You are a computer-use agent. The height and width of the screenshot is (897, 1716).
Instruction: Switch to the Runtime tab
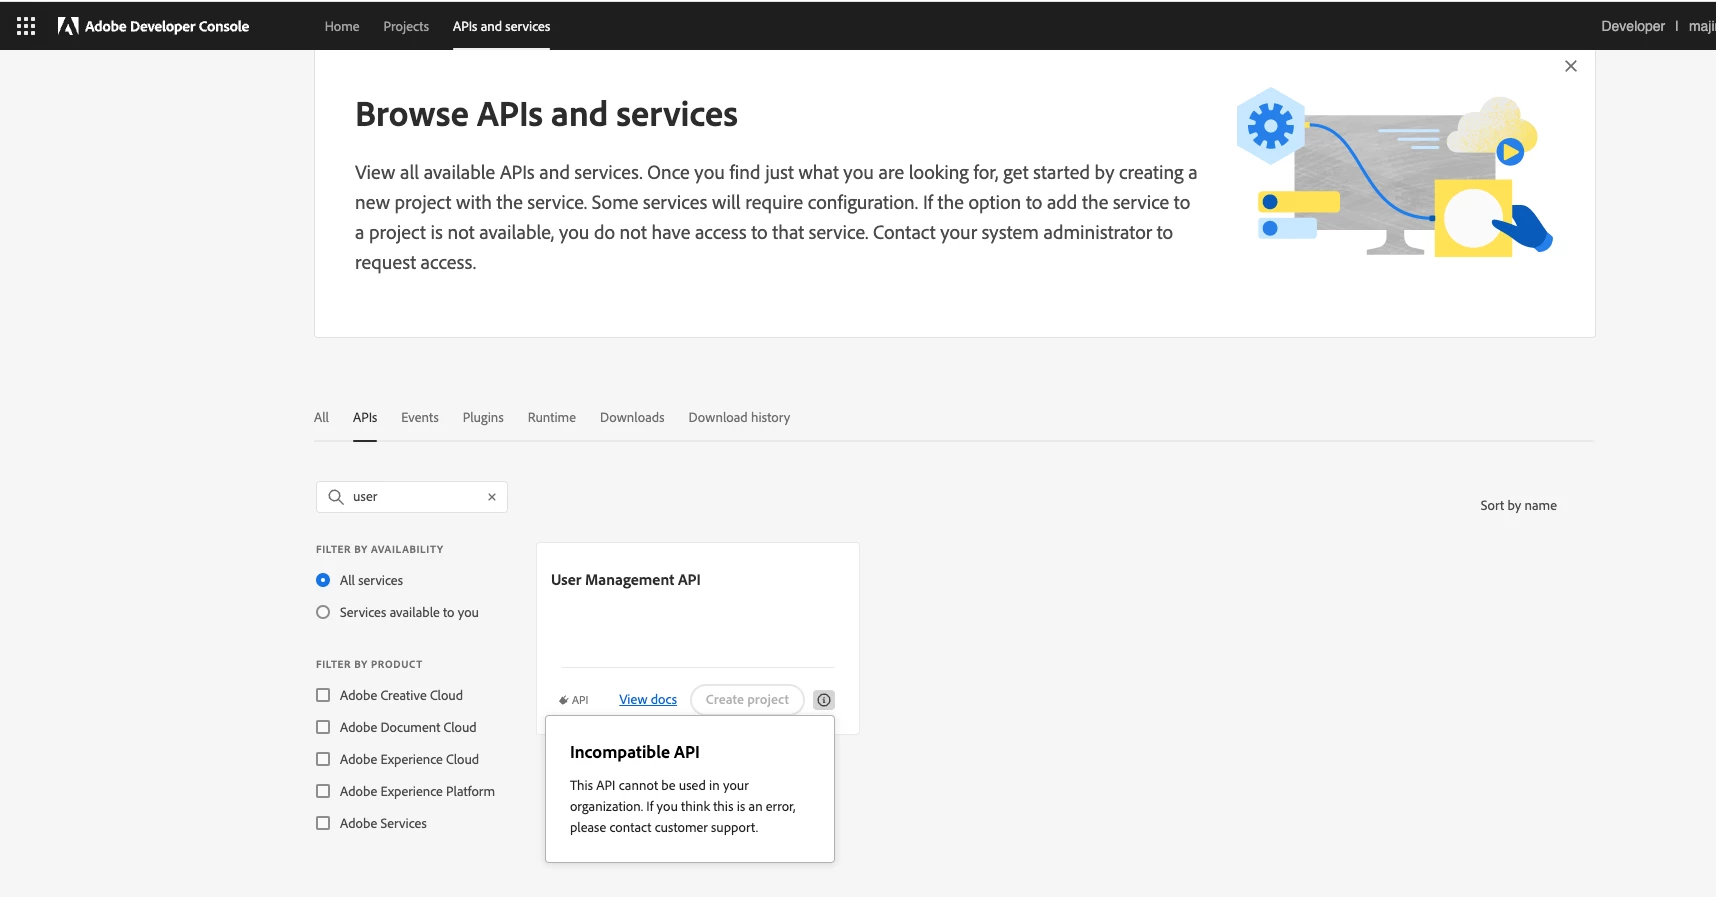pos(552,418)
